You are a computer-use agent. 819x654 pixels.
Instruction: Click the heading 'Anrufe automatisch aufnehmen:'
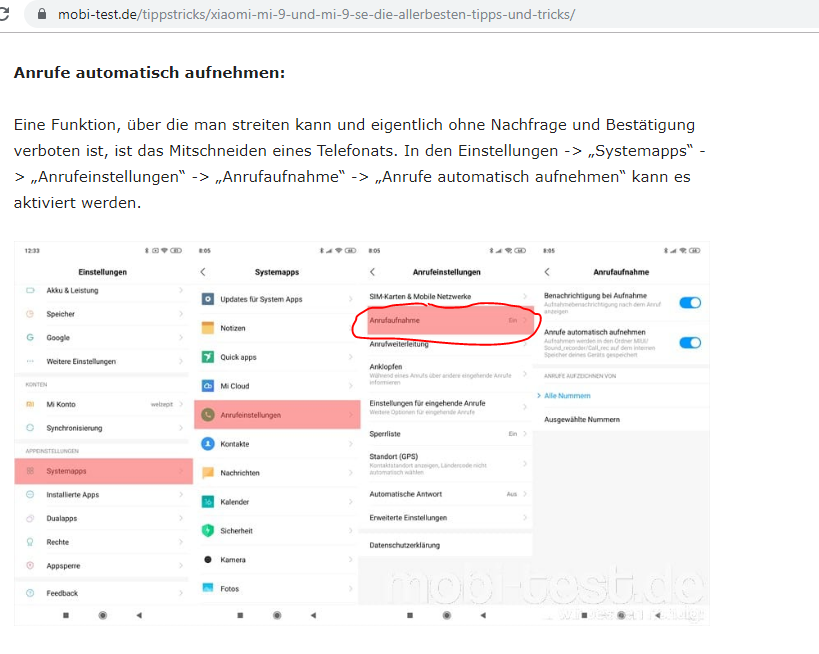pos(149,73)
